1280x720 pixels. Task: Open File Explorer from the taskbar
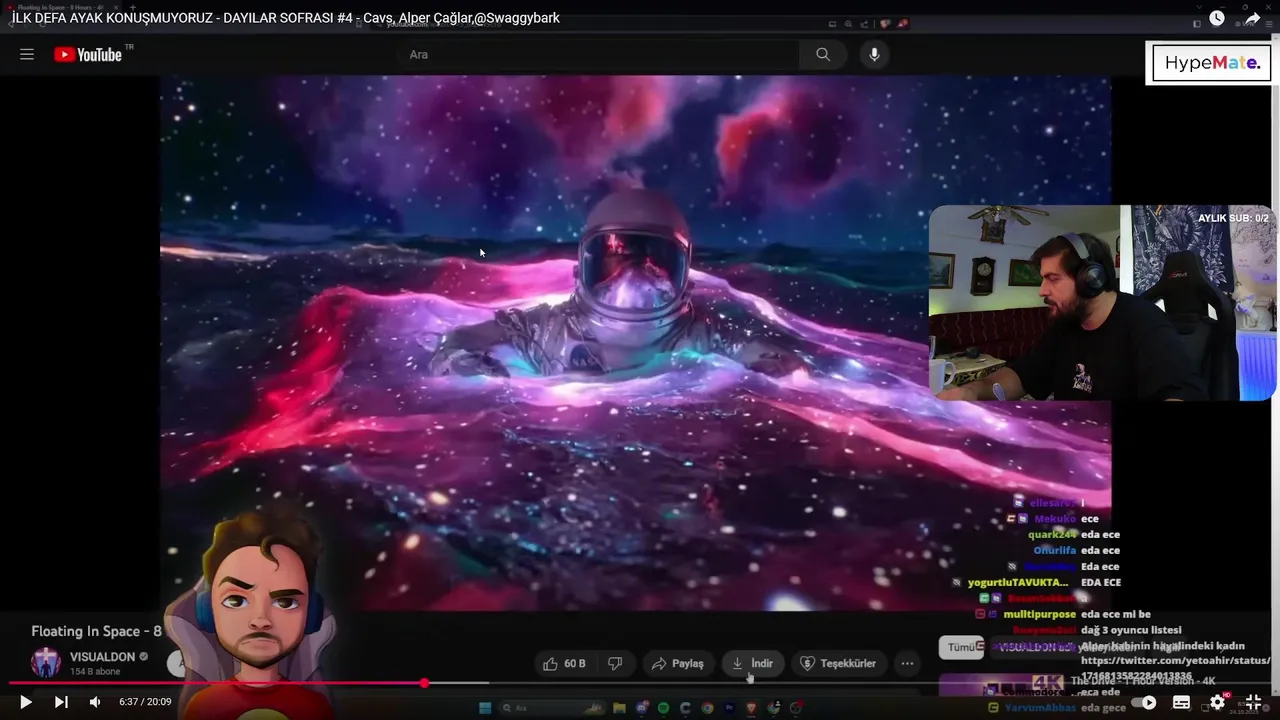[620, 708]
